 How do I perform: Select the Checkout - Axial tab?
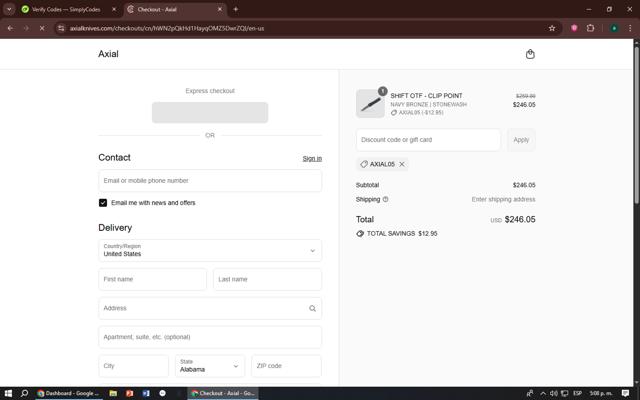pos(175,9)
